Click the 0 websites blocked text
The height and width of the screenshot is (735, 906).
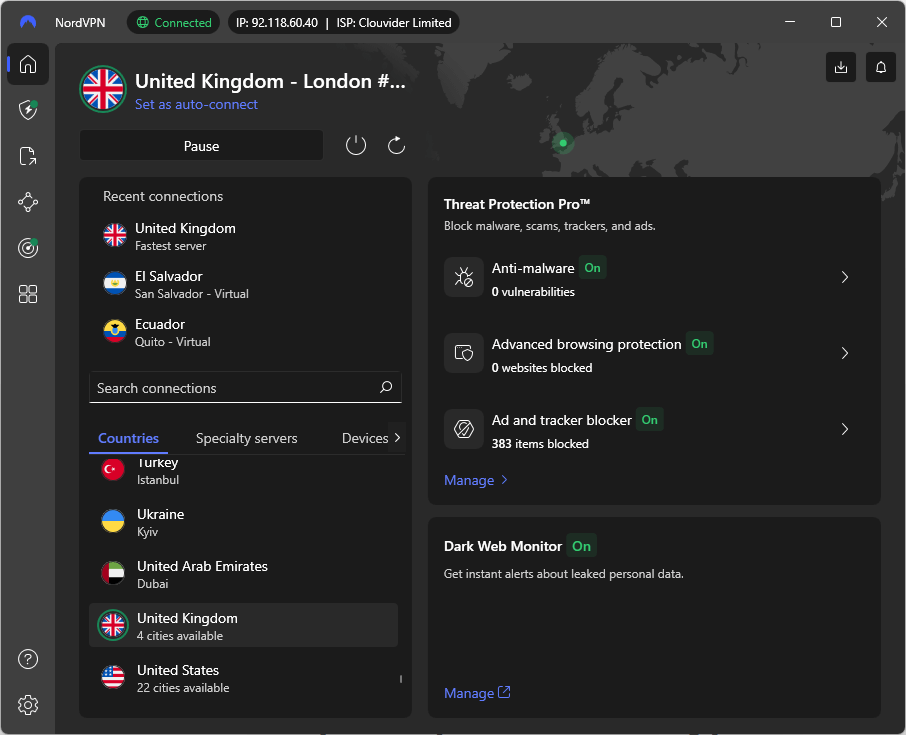click(541, 368)
